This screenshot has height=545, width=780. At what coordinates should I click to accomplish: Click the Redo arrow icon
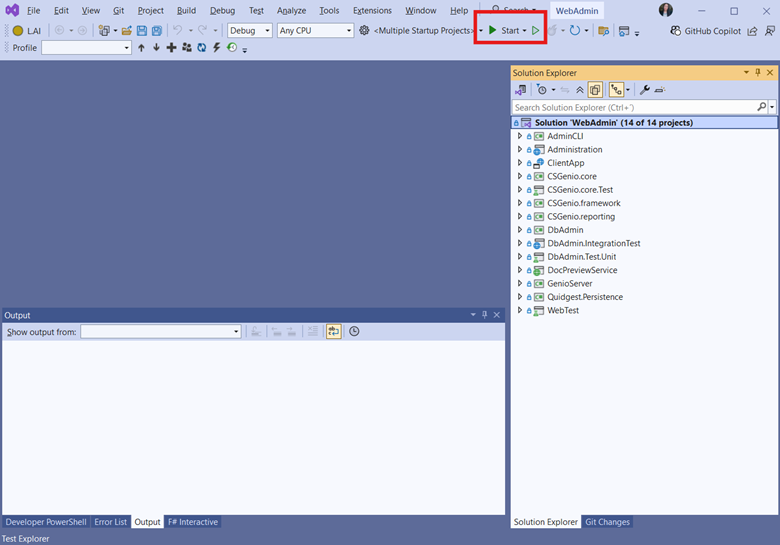[x=202, y=30]
